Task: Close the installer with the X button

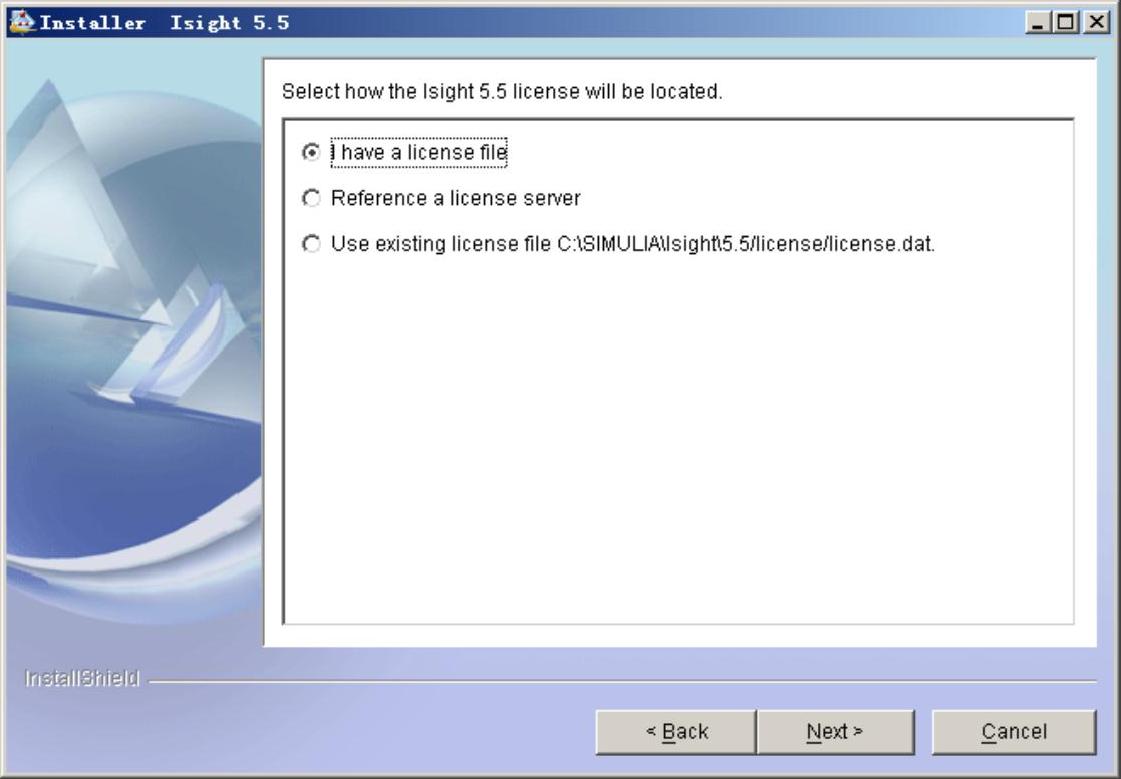Action: point(1096,22)
